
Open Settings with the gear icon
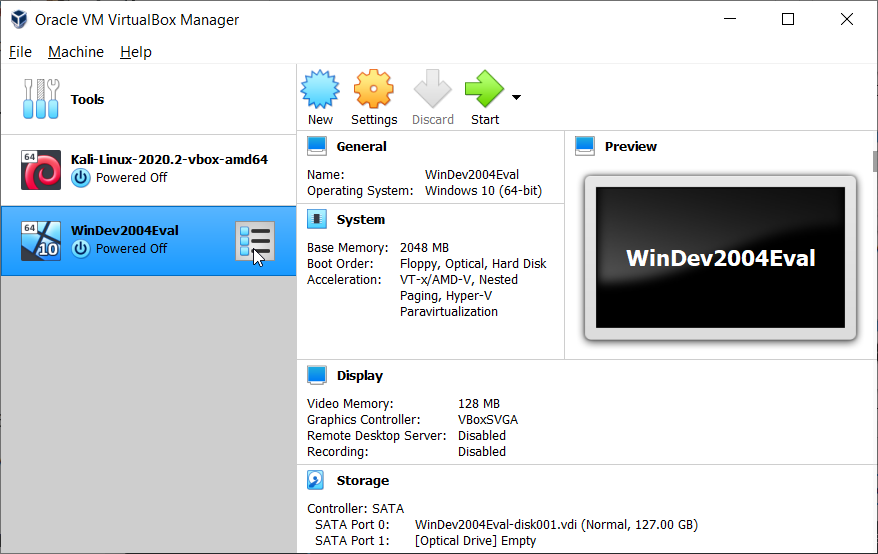pos(373,89)
